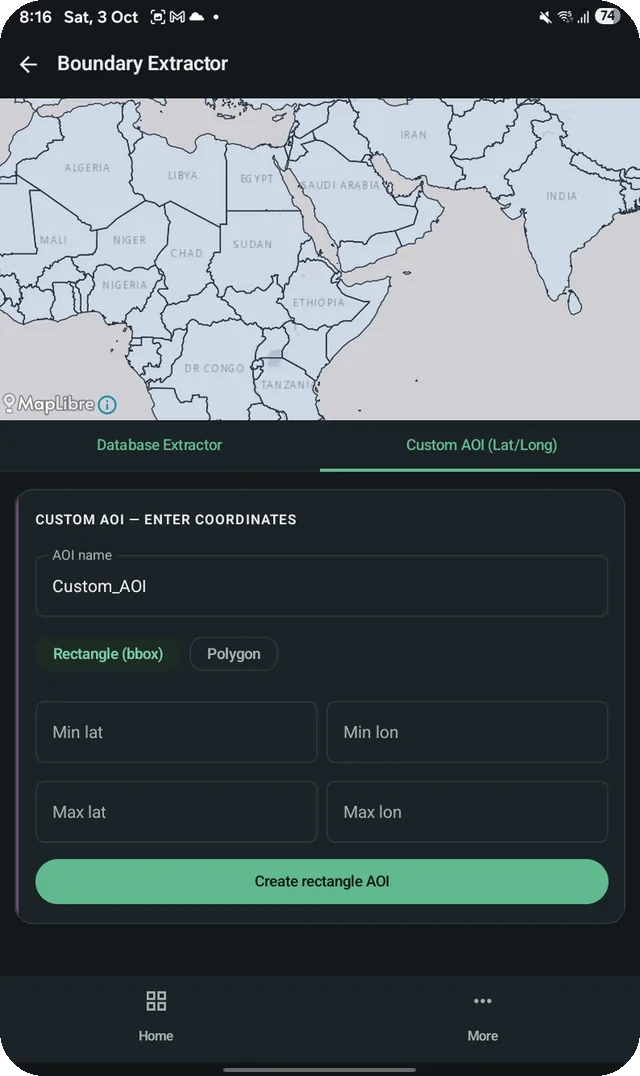Tap the Boundary Extractor title
The height and width of the screenshot is (1076, 640).
coord(143,64)
